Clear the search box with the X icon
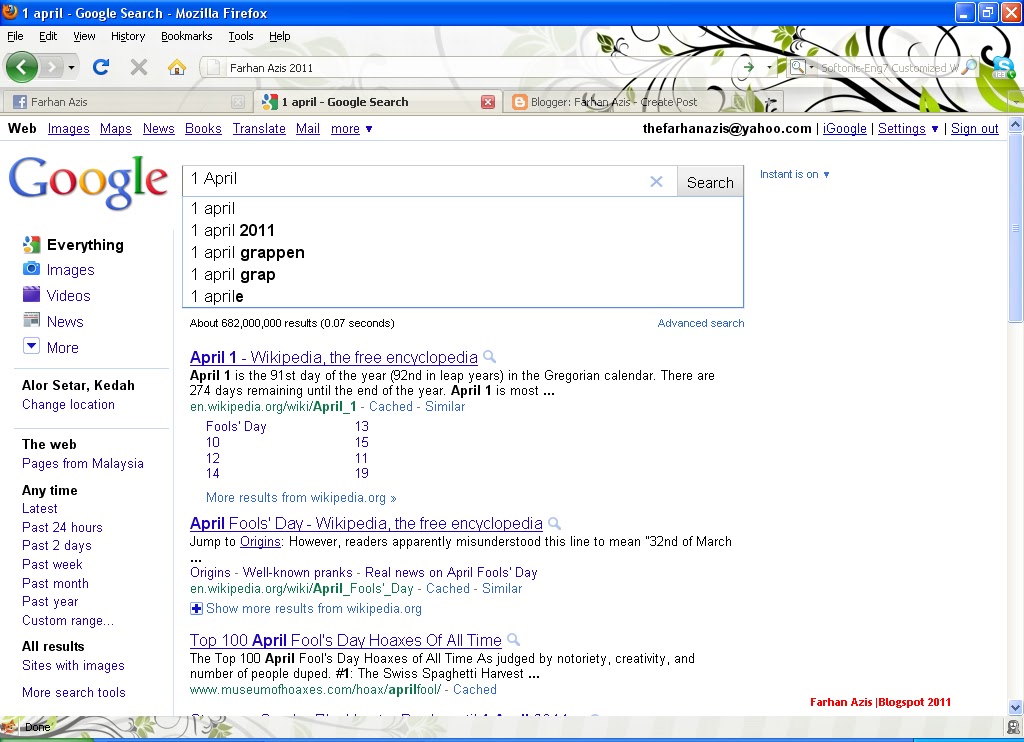Viewport: 1024px width, 742px height. 656,182
